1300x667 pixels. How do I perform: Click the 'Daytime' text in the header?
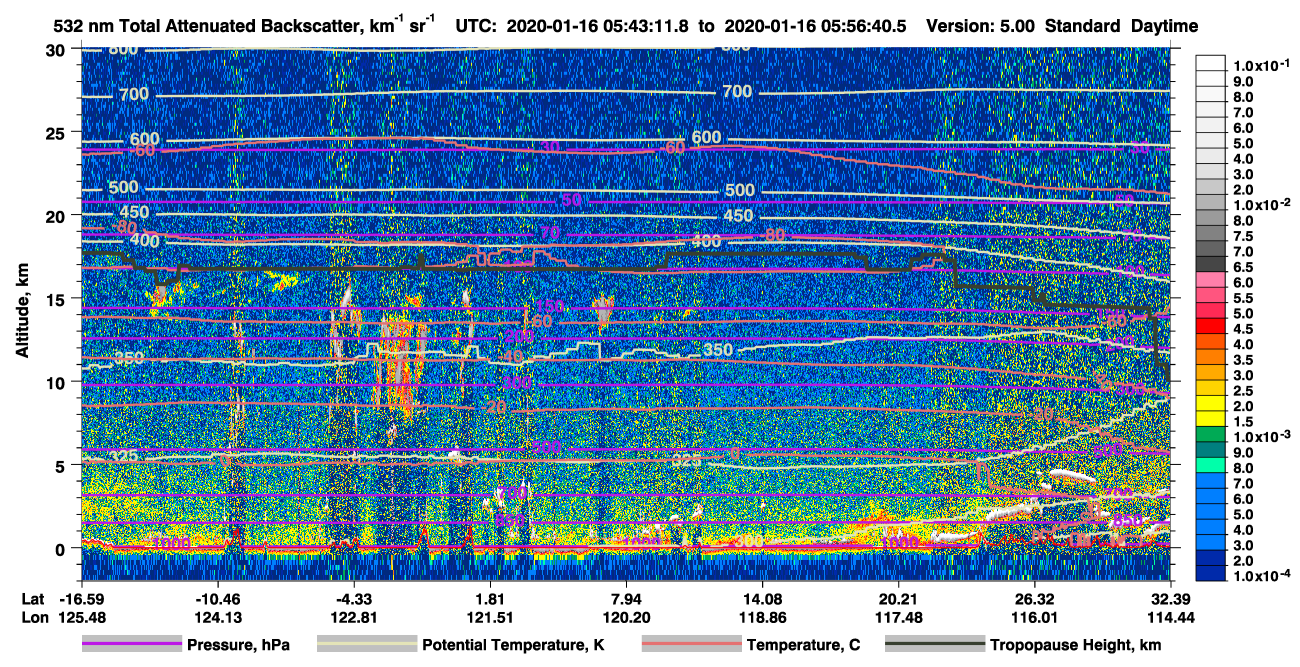[x=1164, y=27]
